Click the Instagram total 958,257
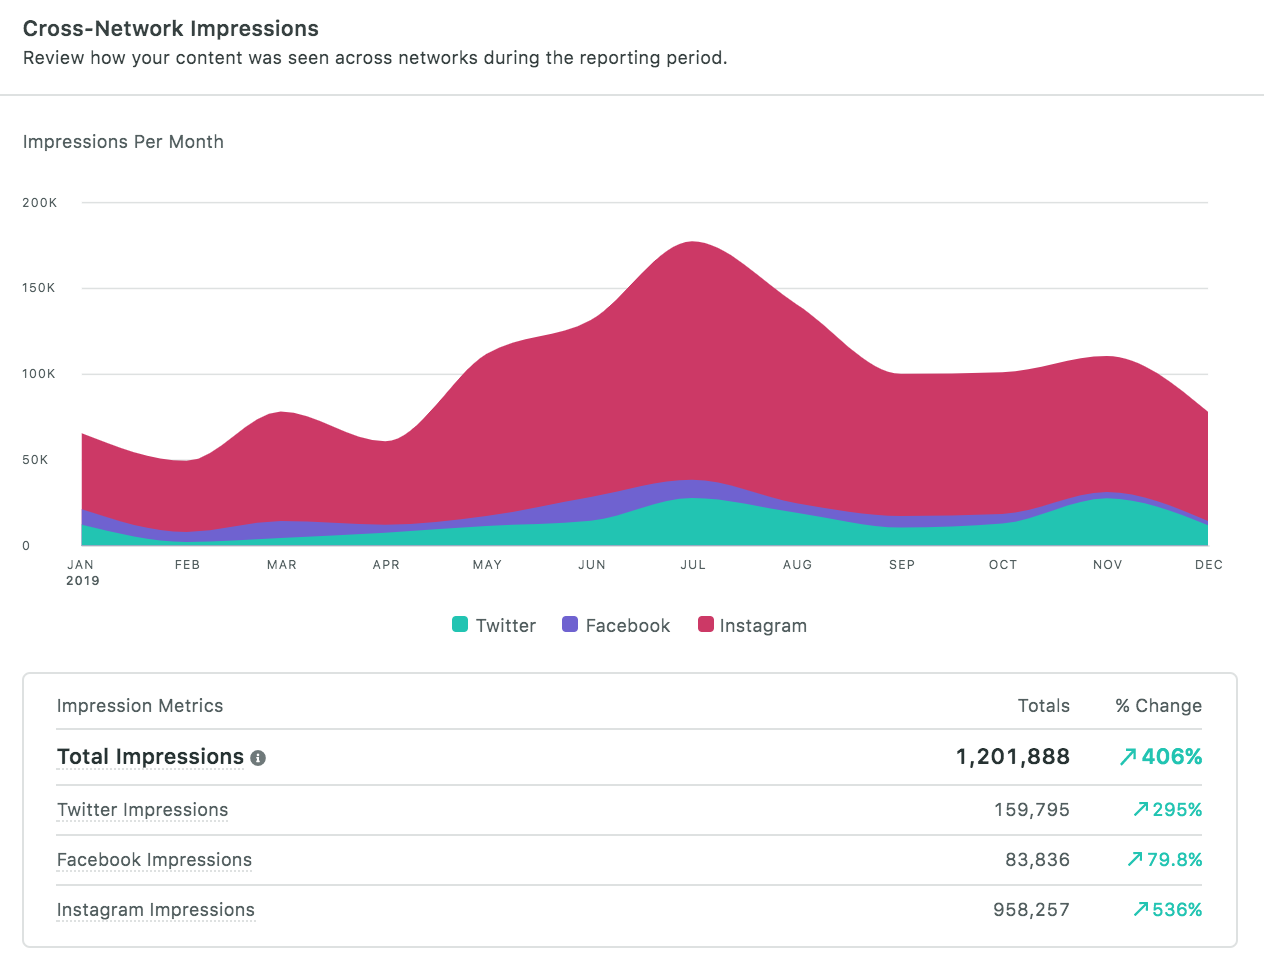Screen dimensions: 1264x970 coord(1032,910)
